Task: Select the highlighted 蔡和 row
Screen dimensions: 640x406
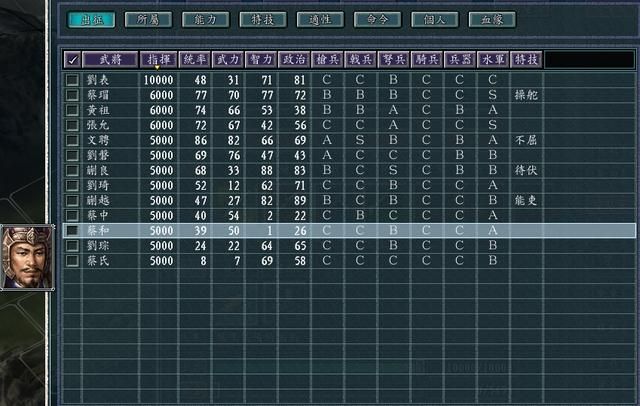Action: [x=300, y=230]
